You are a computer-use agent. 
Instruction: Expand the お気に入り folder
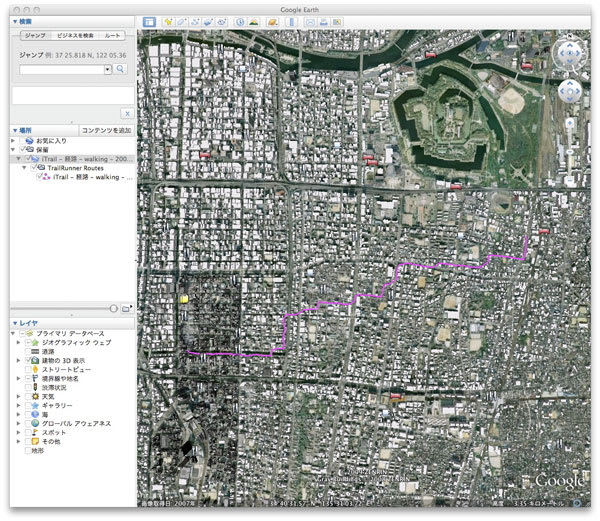coord(13,141)
